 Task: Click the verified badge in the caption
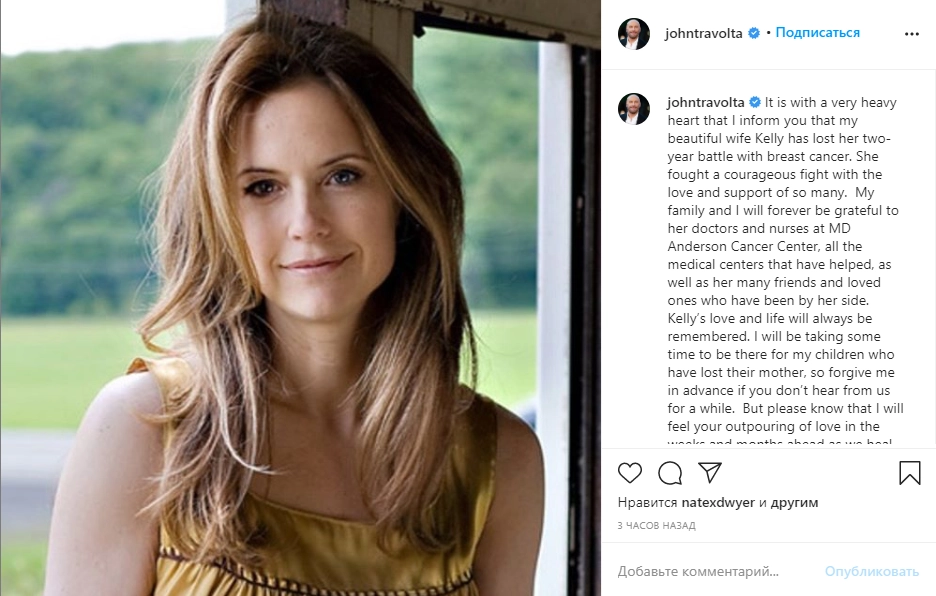click(x=755, y=102)
